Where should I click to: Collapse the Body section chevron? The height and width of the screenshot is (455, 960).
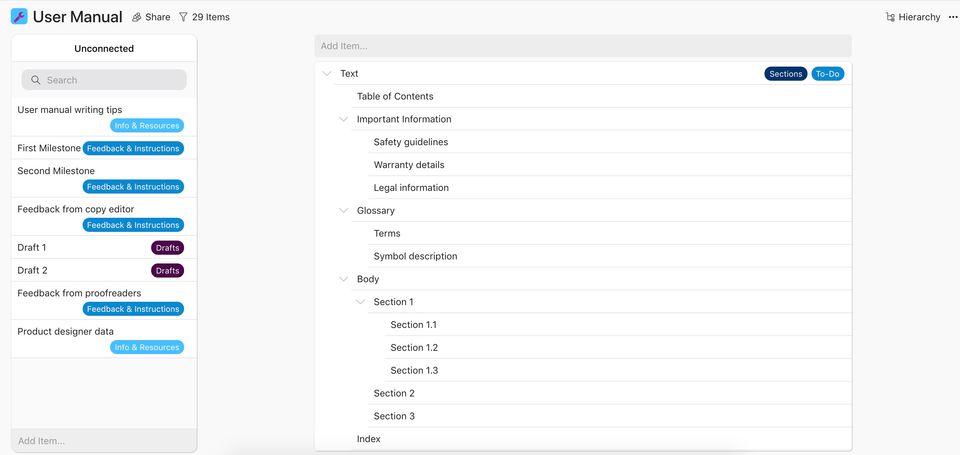344,280
